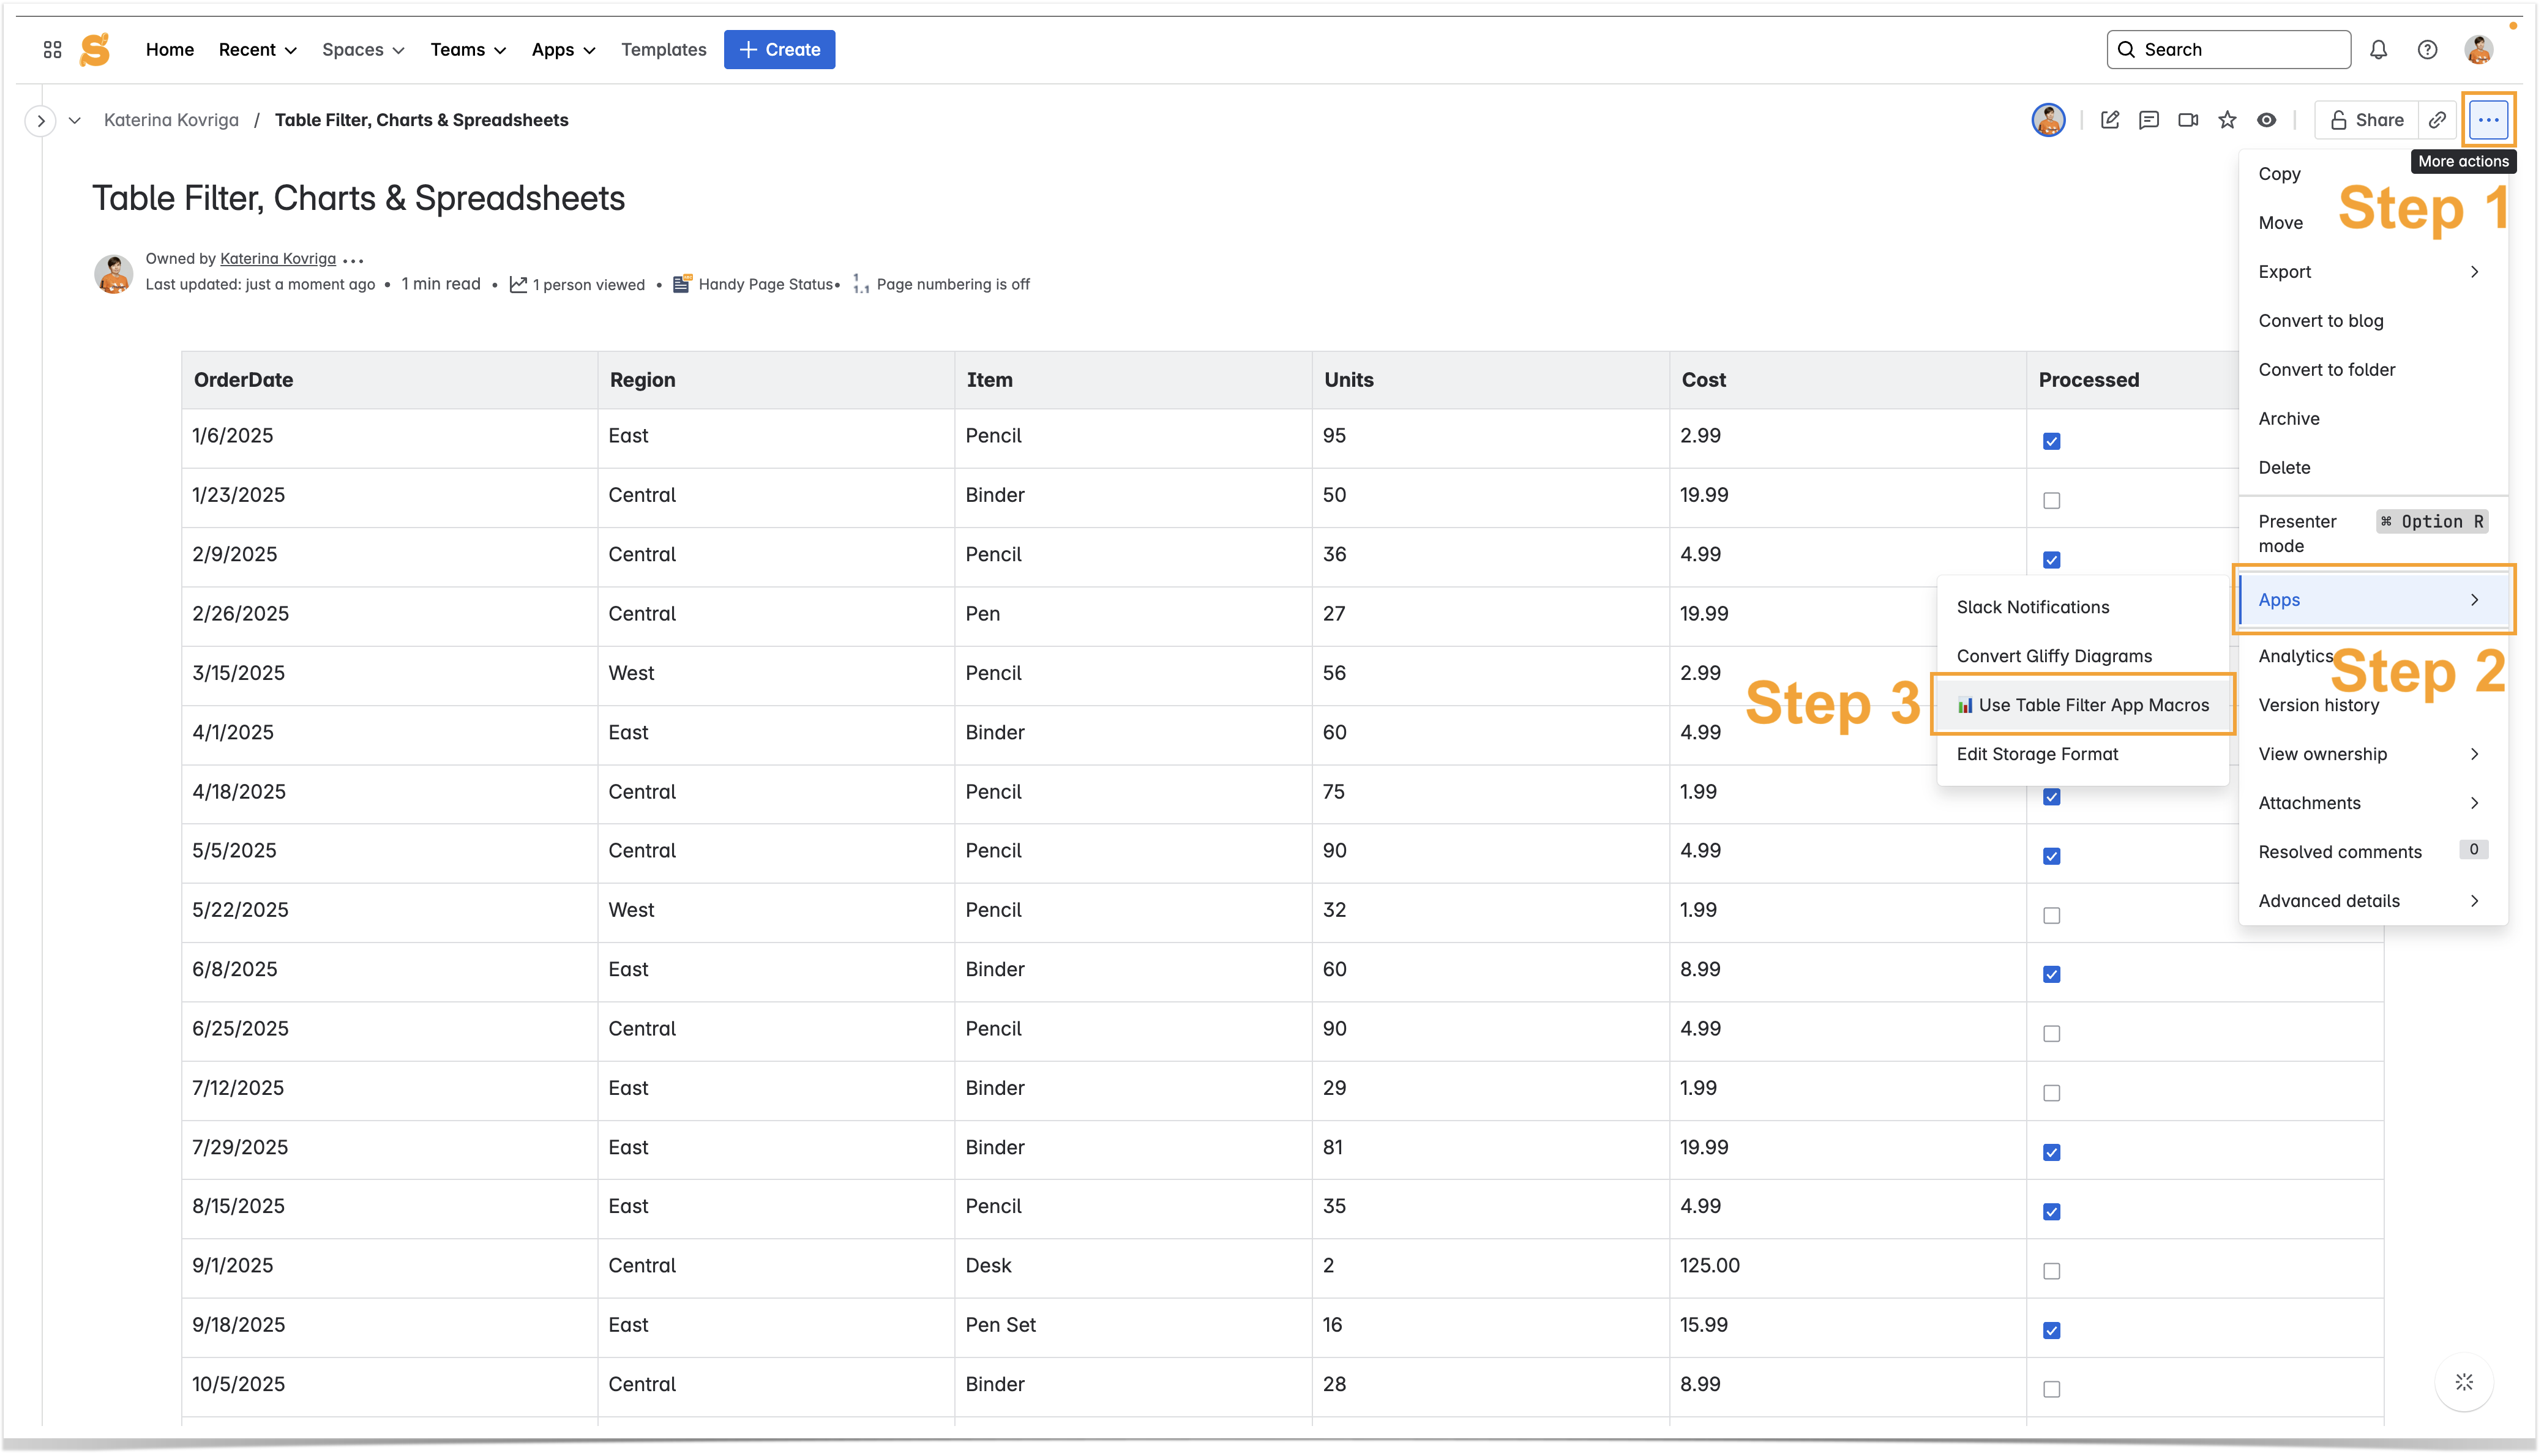Expand the Recent dropdown in navigation

coord(257,49)
